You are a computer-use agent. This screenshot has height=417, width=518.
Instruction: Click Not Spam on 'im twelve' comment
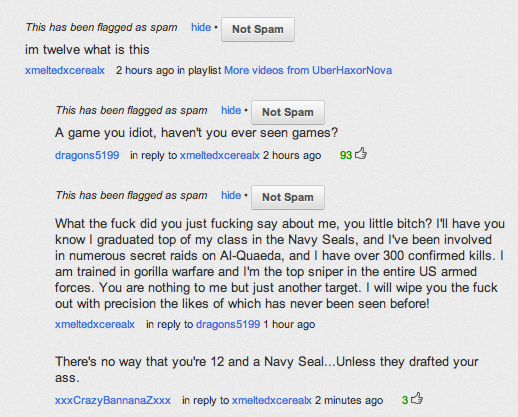(x=258, y=29)
